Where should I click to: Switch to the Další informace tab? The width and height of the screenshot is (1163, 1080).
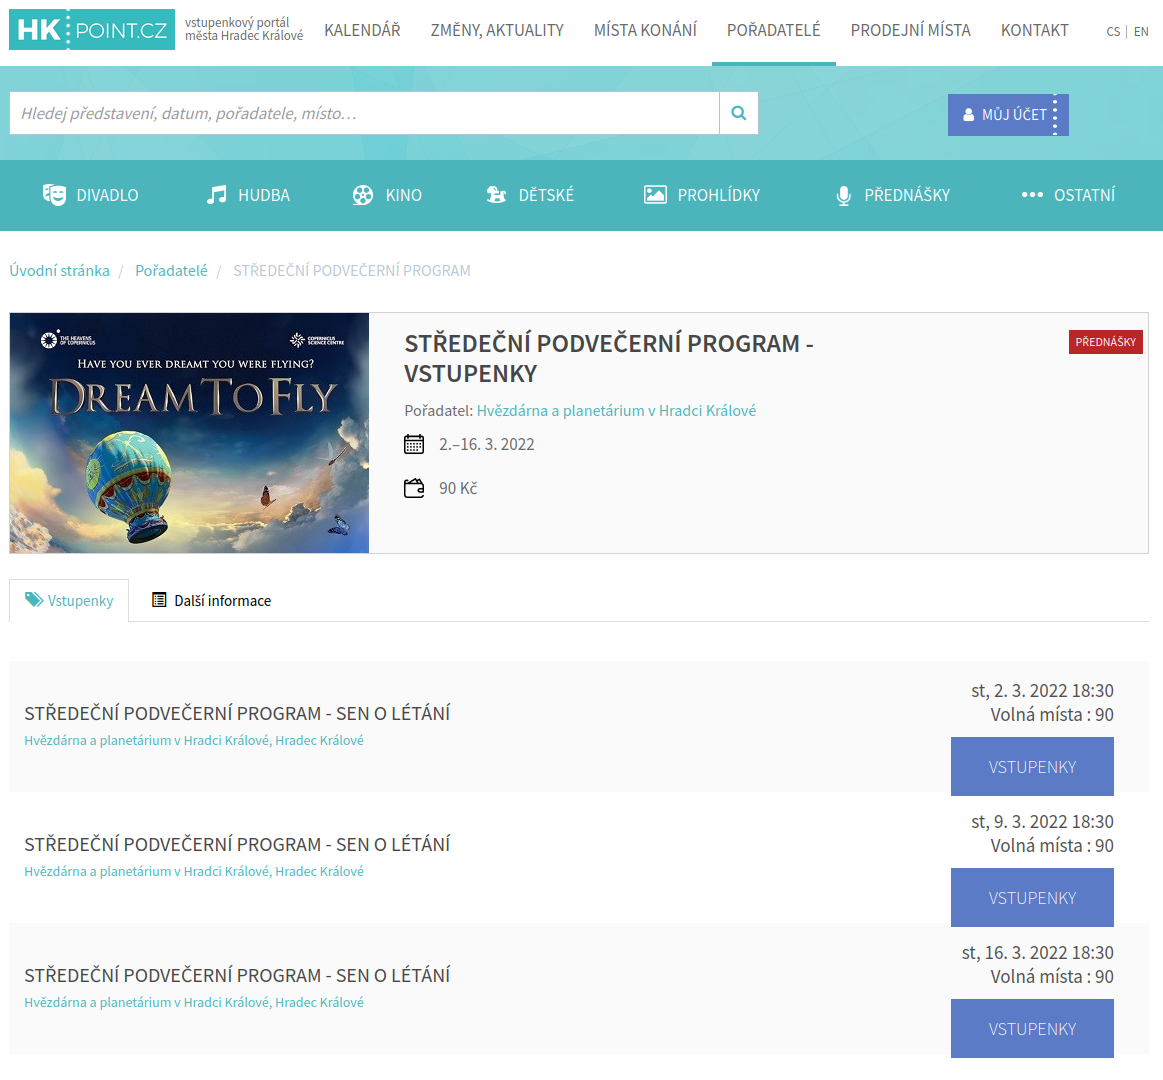[x=211, y=600]
